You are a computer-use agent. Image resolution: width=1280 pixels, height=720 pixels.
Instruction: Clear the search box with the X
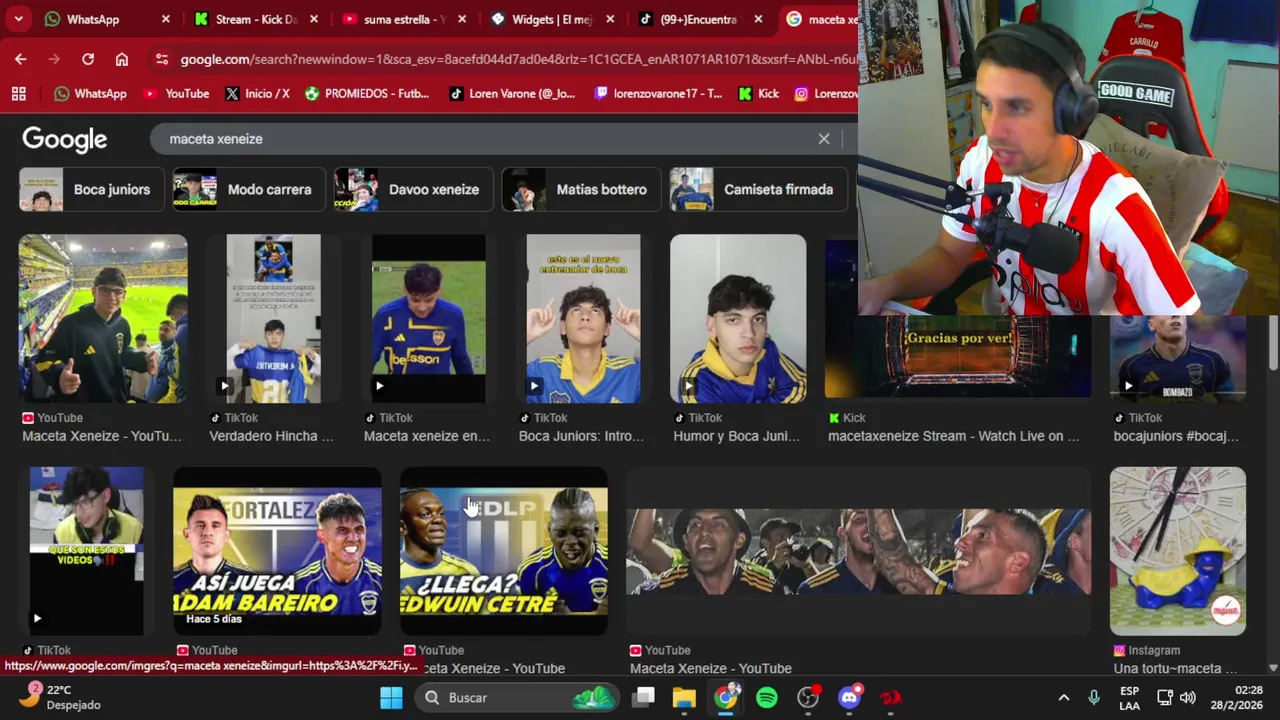coord(824,139)
